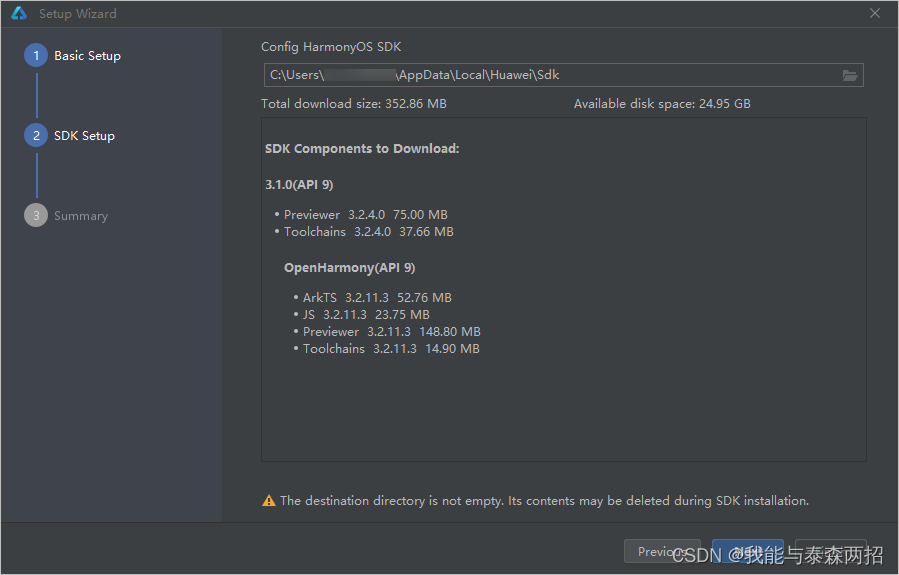Click the 'OpenHarmony(API 9)' group heading
Viewport: 899px width, 575px height.
(350, 268)
